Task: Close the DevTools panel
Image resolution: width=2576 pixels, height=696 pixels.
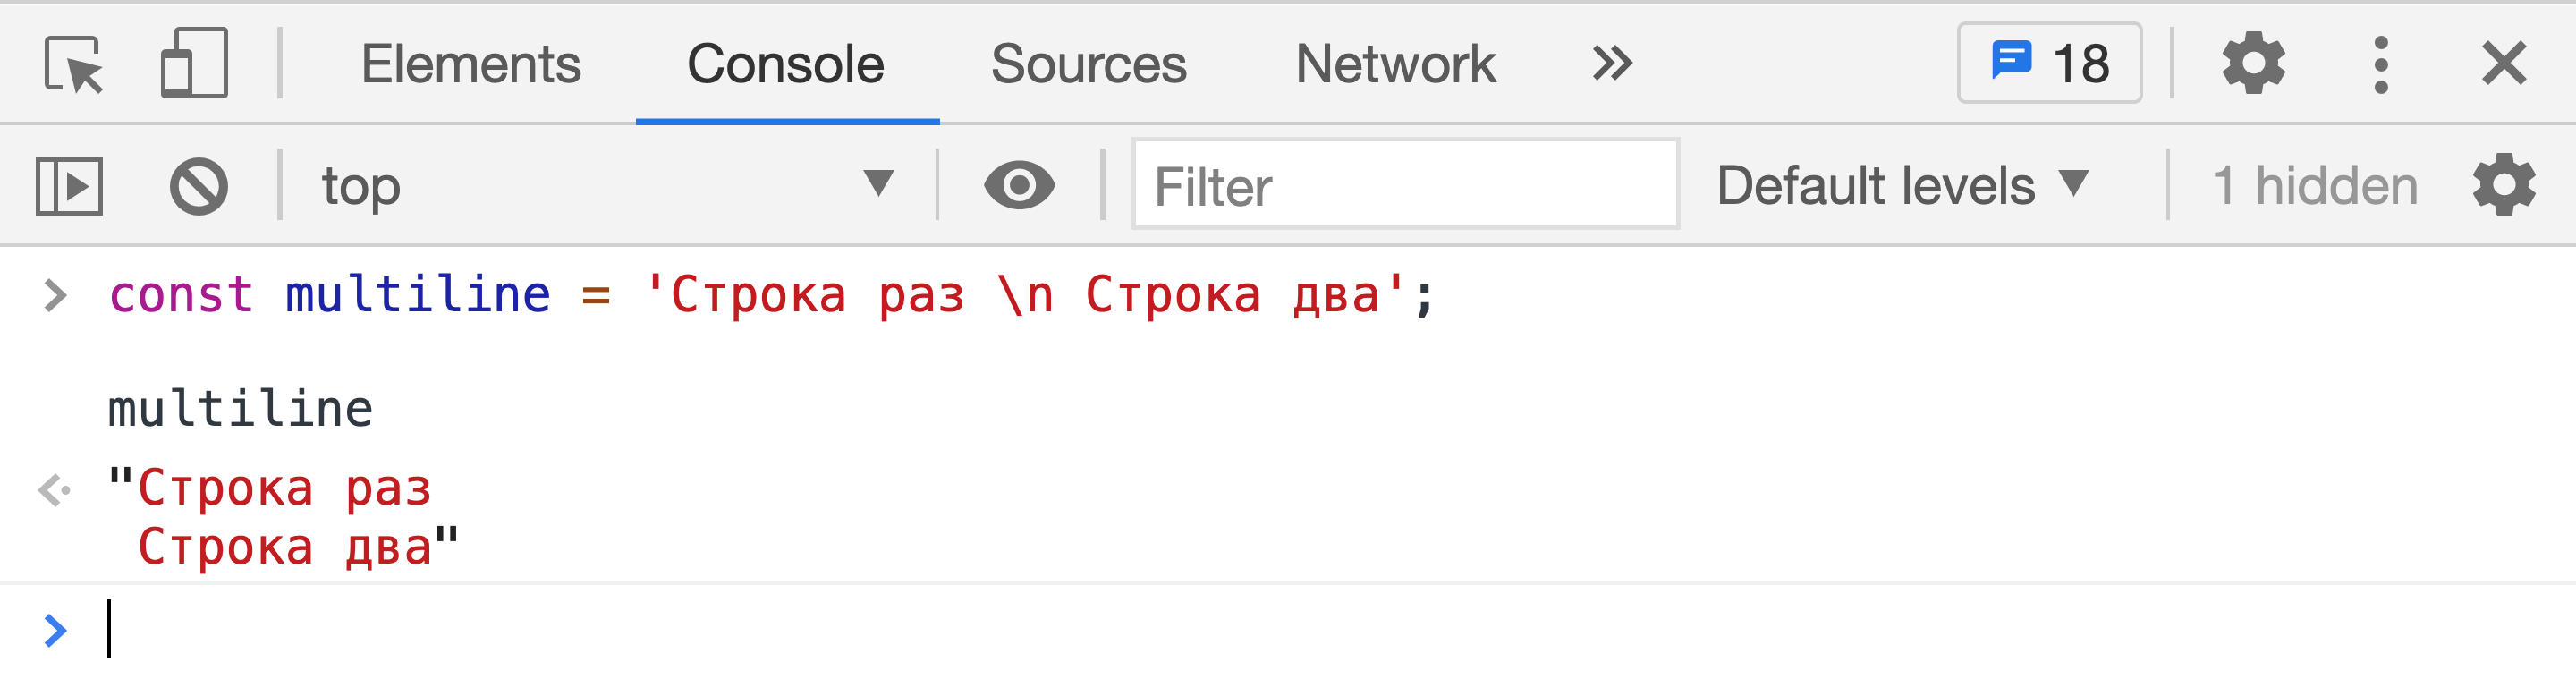Action: point(2504,64)
